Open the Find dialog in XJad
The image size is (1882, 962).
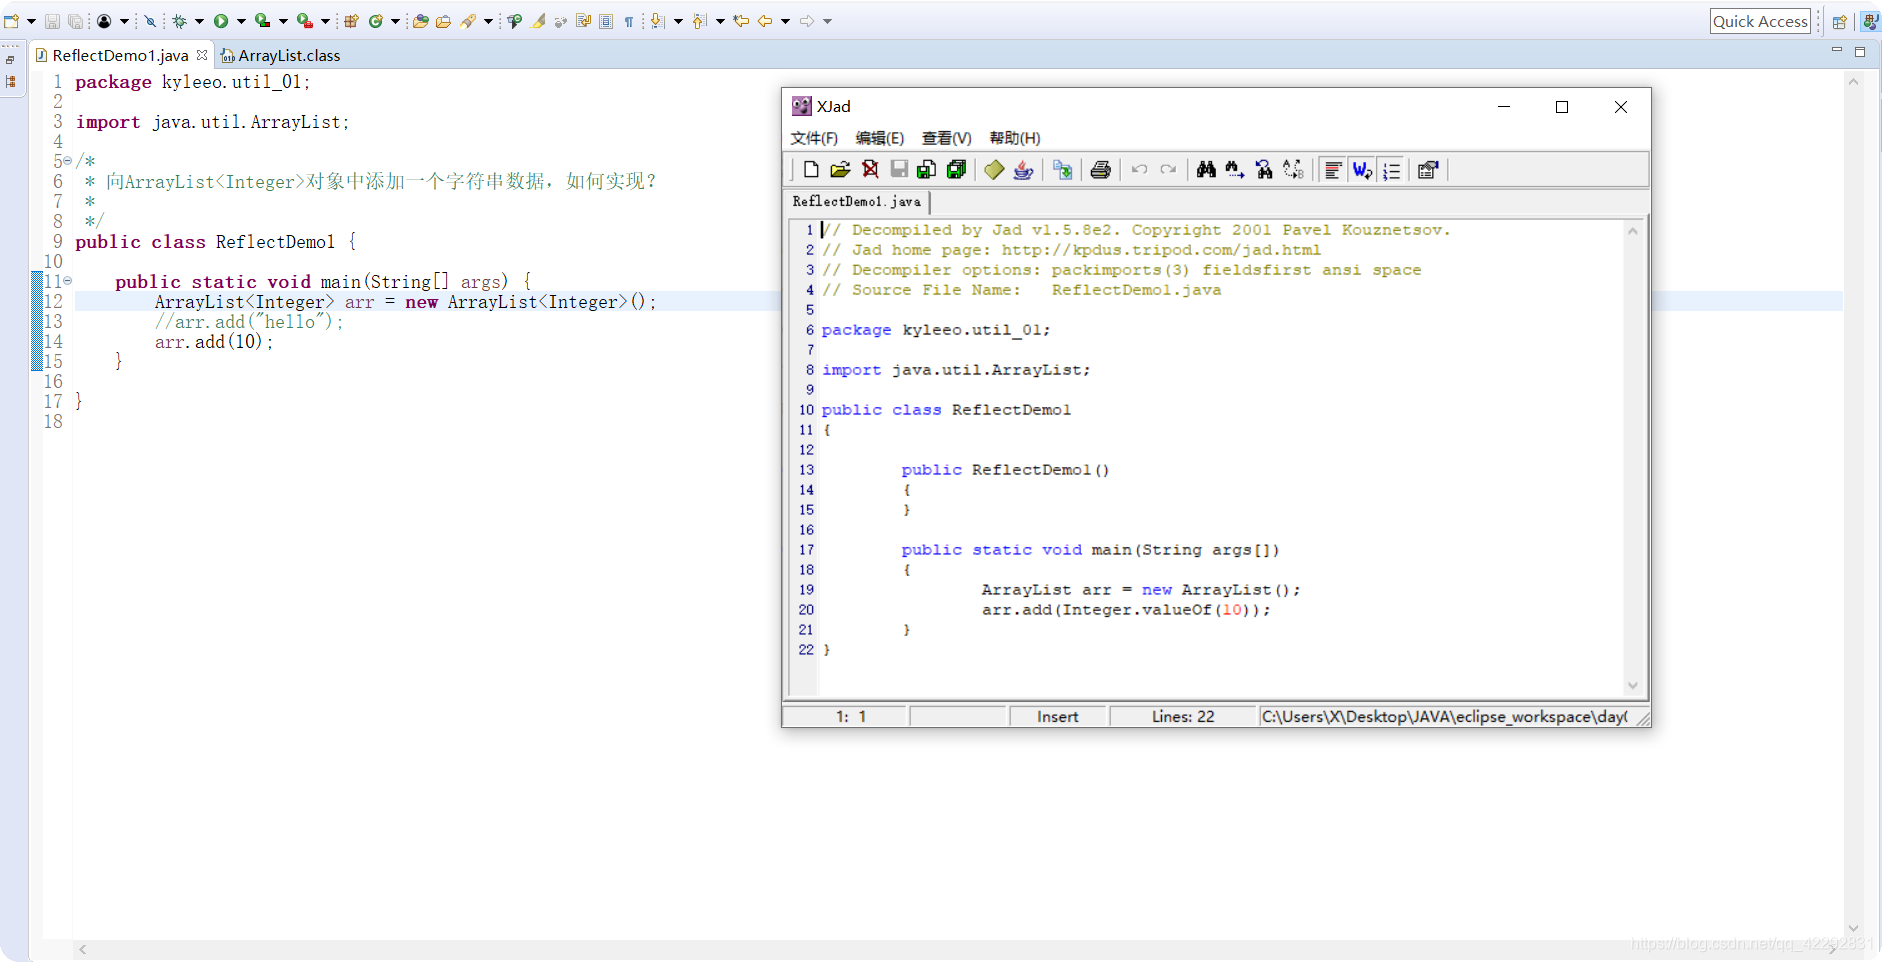coord(1204,170)
